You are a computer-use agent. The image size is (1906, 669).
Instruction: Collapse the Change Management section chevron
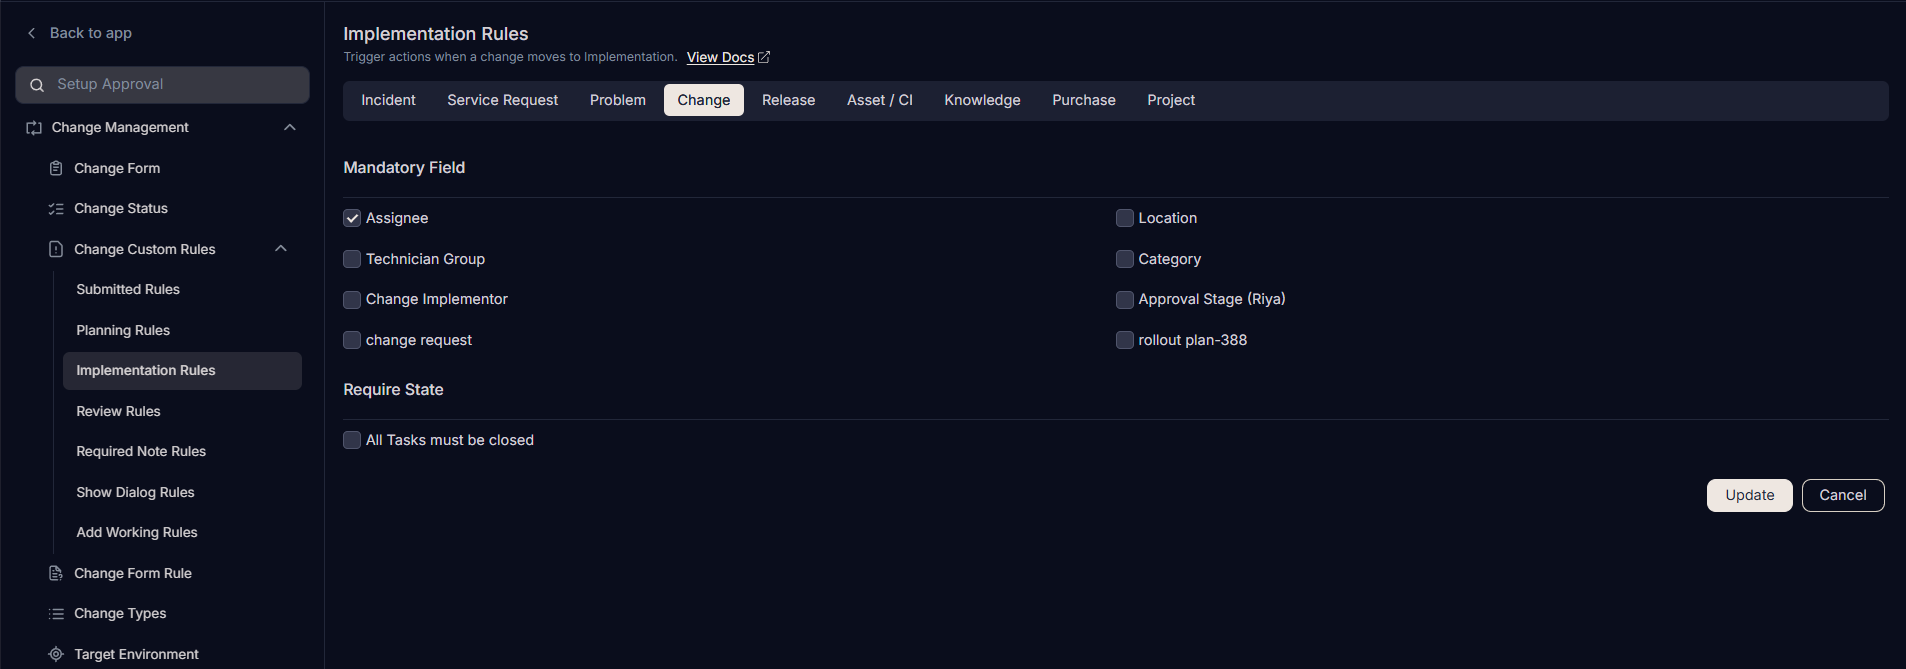coord(290,127)
